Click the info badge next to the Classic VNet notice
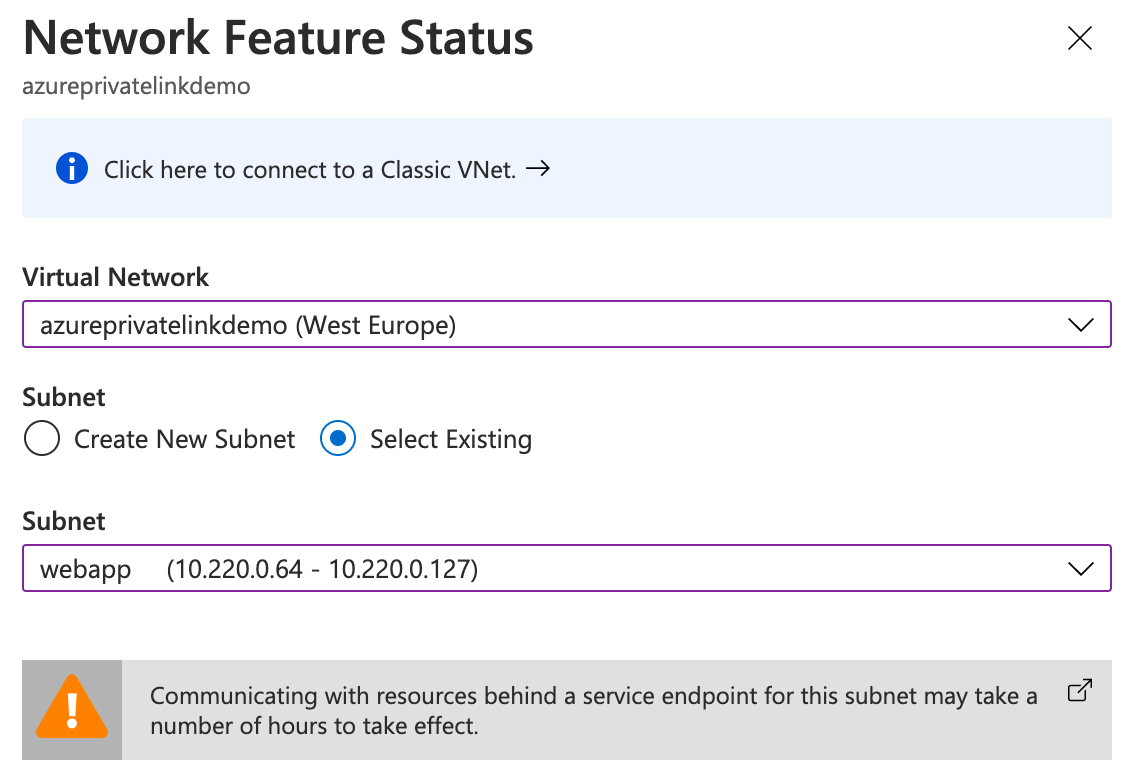 (71, 168)
